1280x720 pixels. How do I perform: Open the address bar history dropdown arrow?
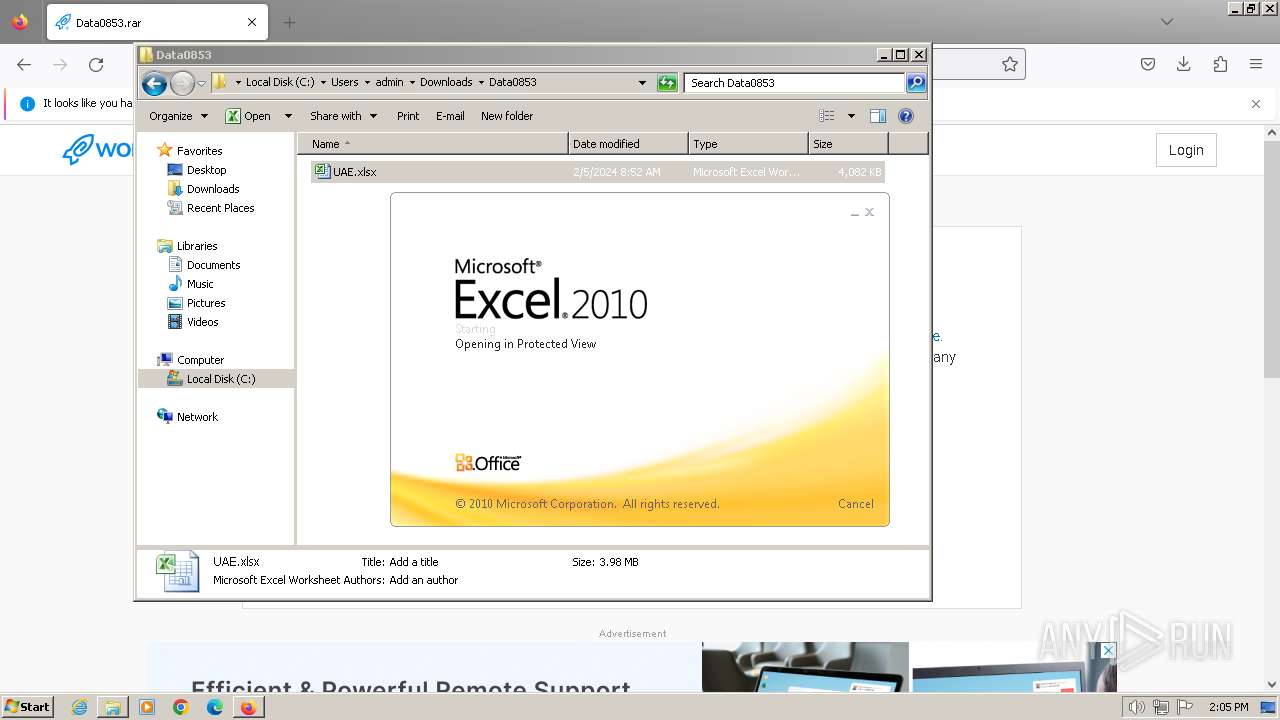642,83
